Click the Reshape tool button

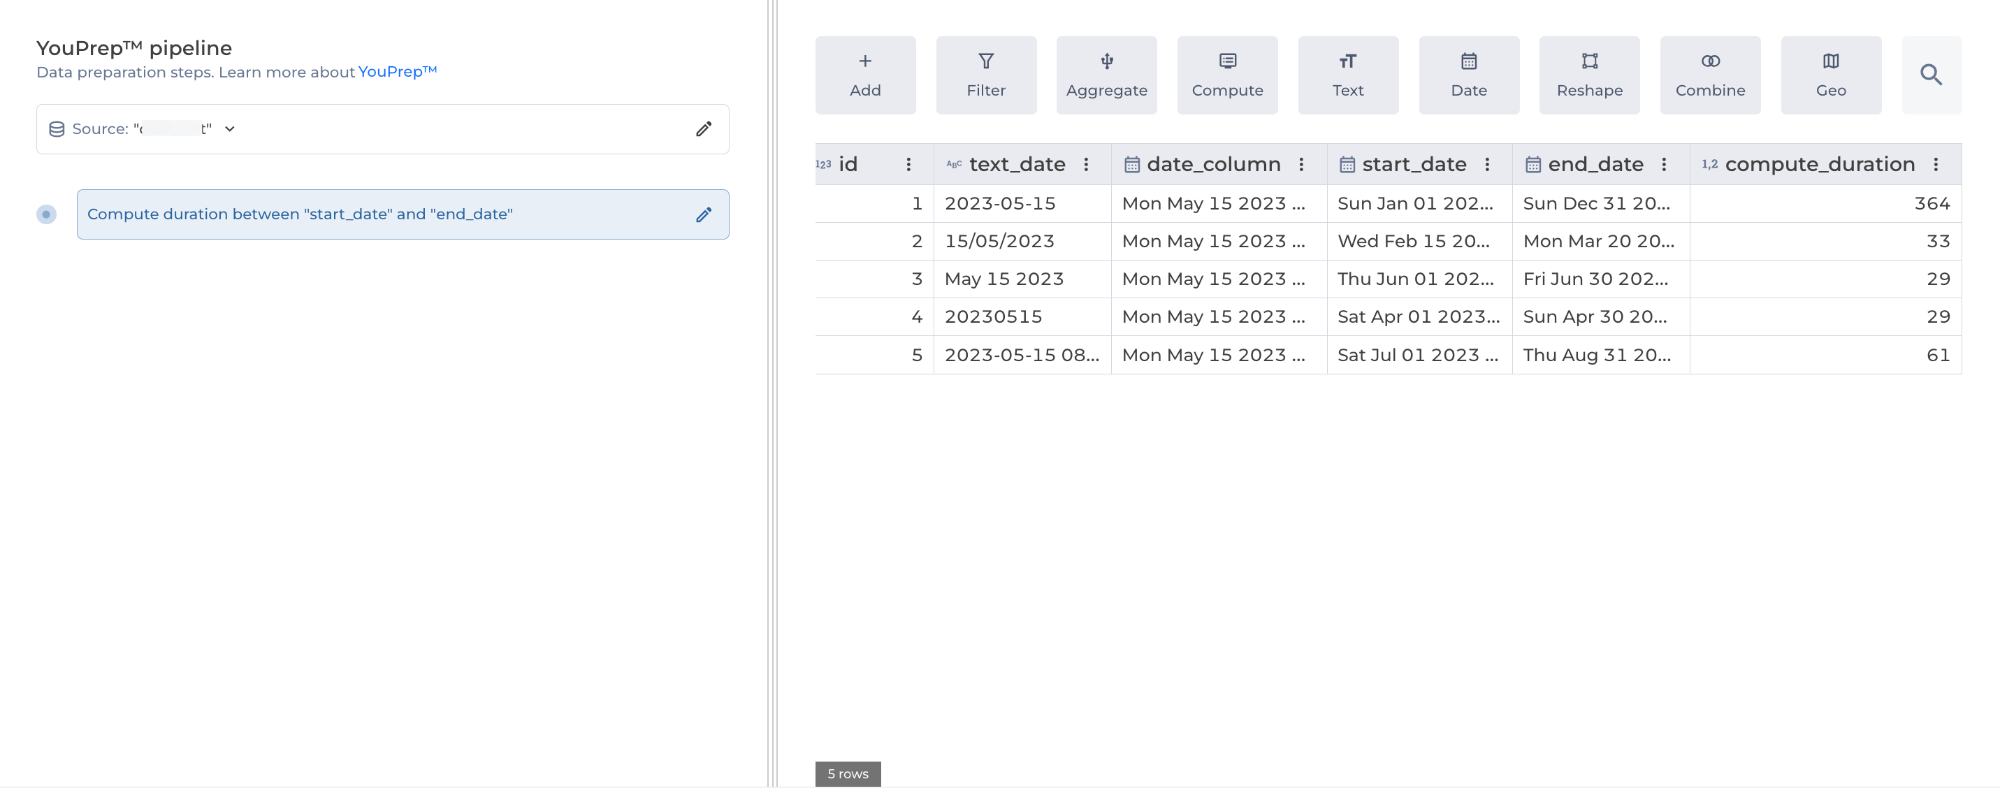click(x=1589, y=75)
